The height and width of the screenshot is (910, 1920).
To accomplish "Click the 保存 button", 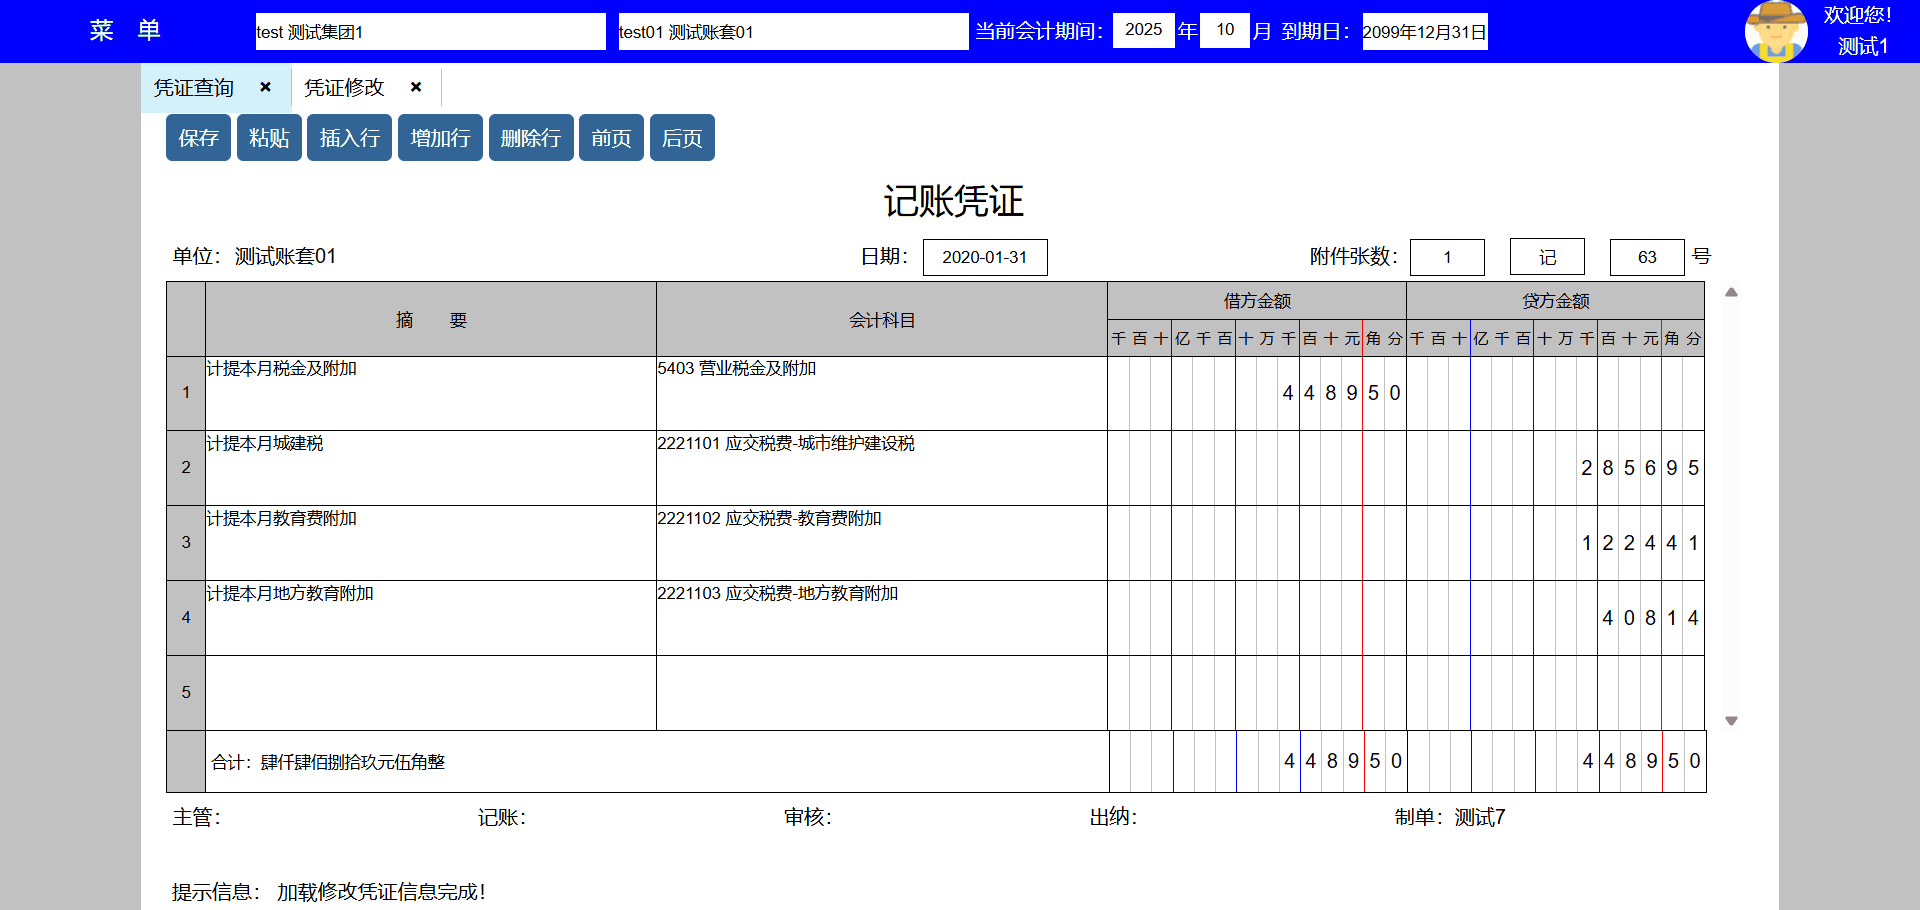I will coord(198,138).
